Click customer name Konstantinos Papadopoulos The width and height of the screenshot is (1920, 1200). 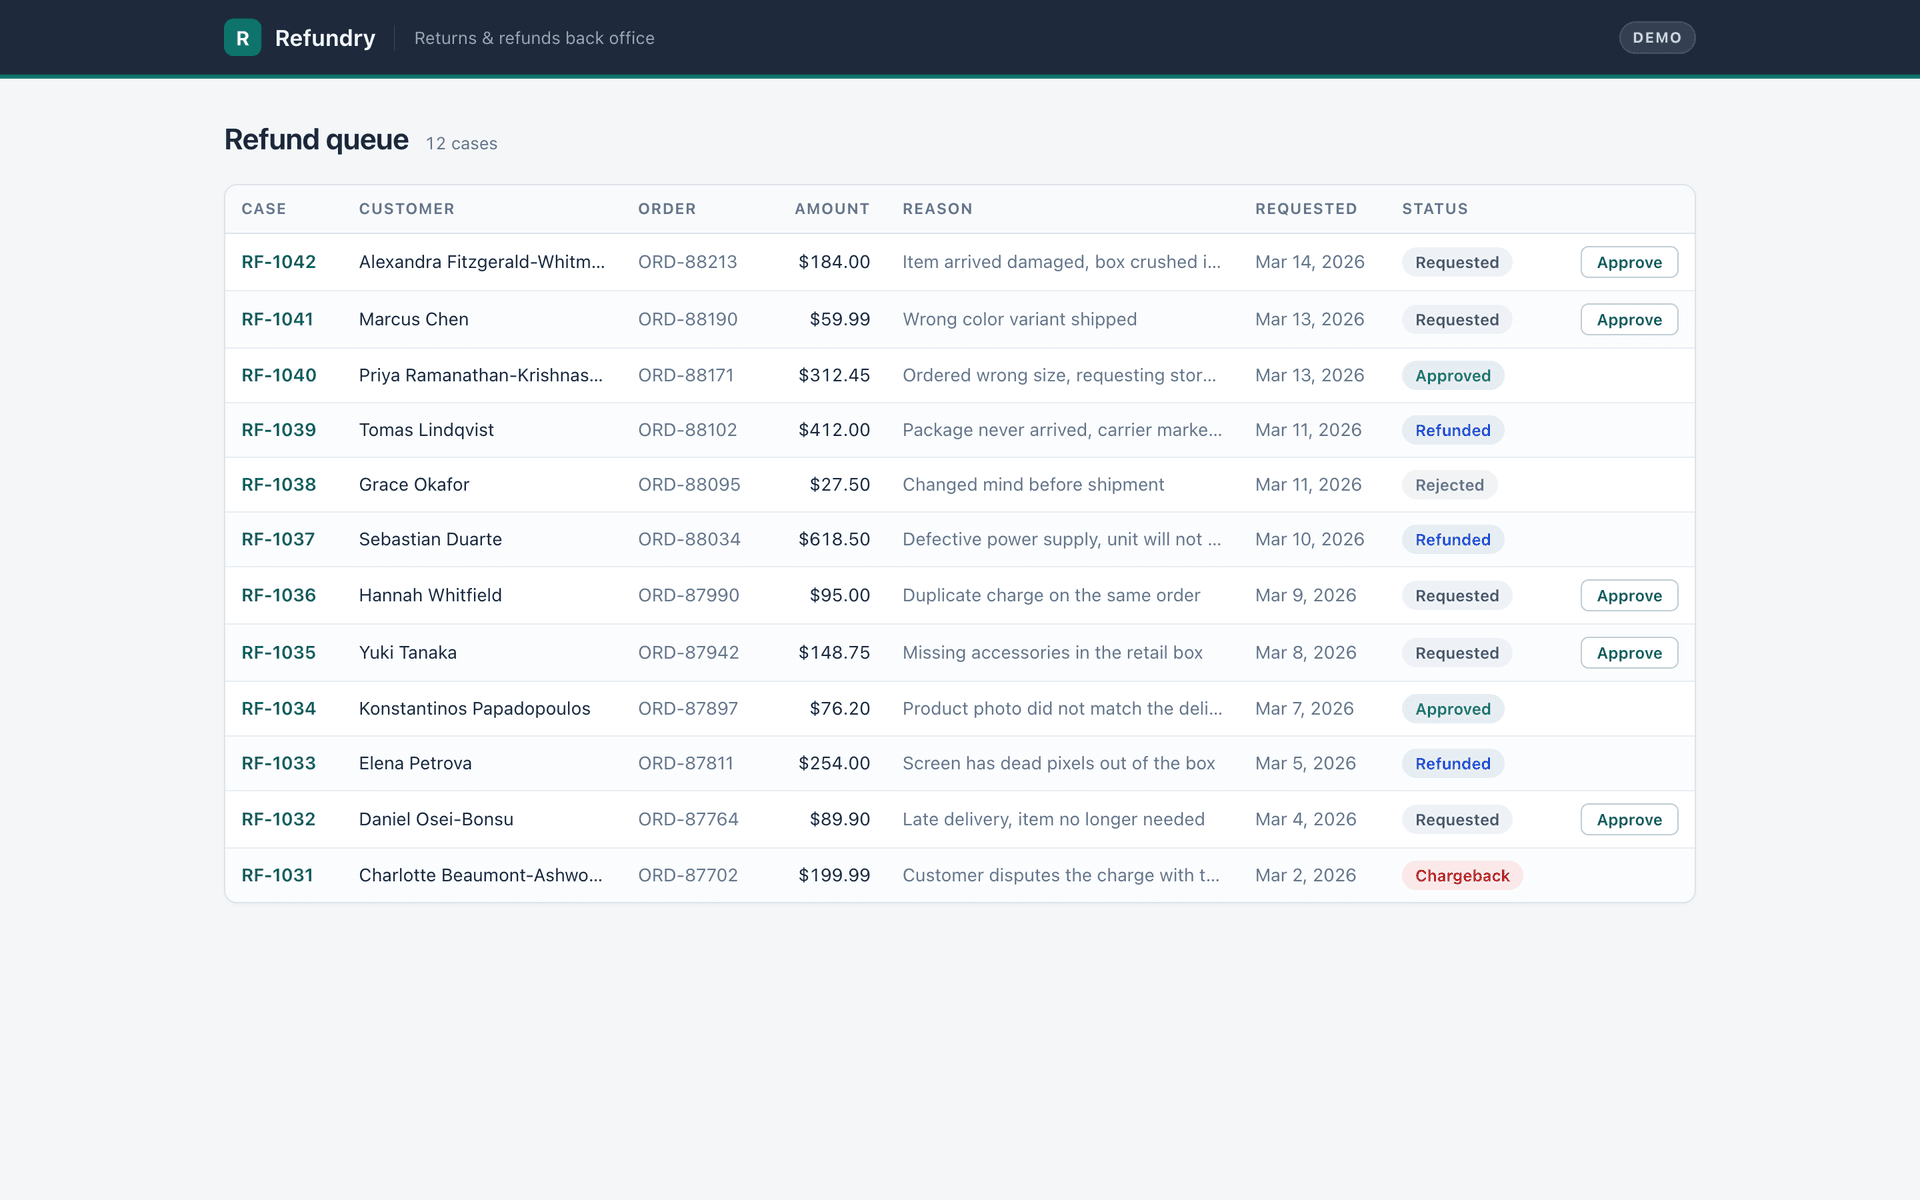(475, 708)
